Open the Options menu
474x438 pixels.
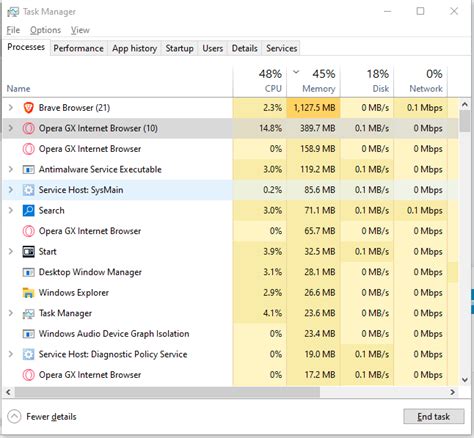click(45, 30)
